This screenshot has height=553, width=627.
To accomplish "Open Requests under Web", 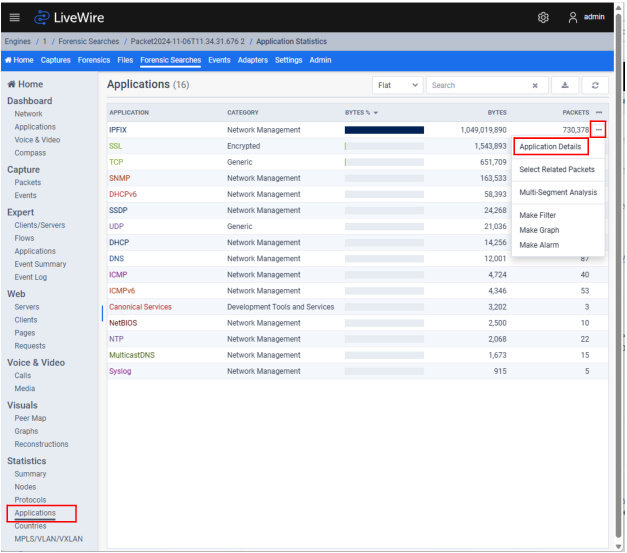I will [30, 346].
